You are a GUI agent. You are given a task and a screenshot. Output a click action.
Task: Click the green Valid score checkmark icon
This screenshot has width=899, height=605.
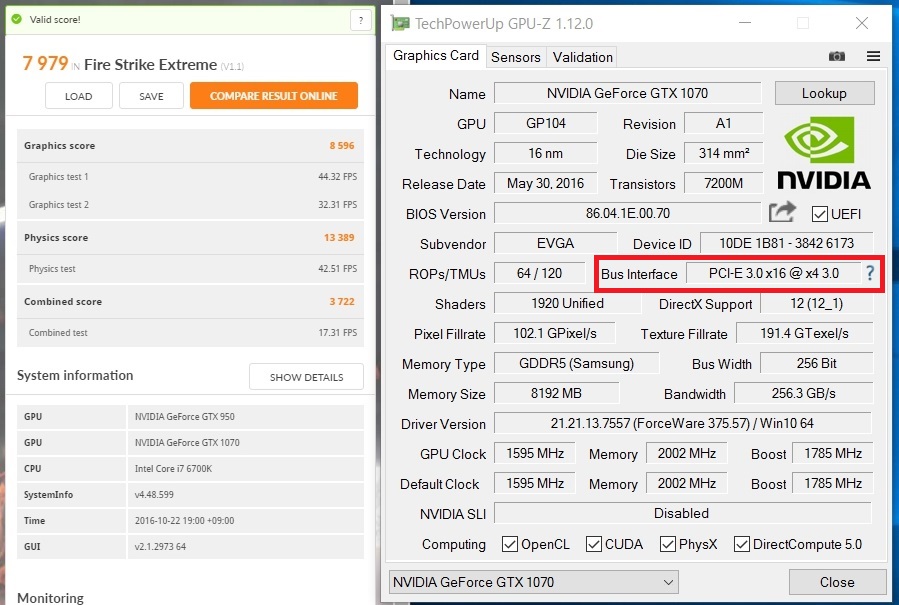tap(17, 19)
